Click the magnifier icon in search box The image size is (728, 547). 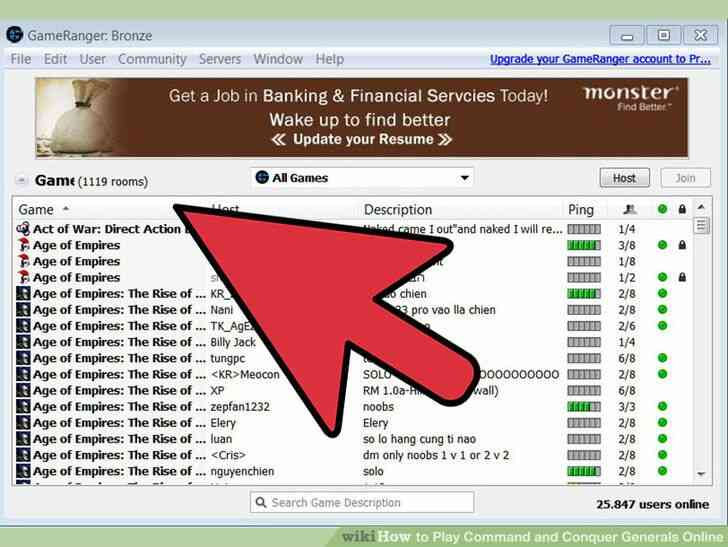[x=261, y=502]
